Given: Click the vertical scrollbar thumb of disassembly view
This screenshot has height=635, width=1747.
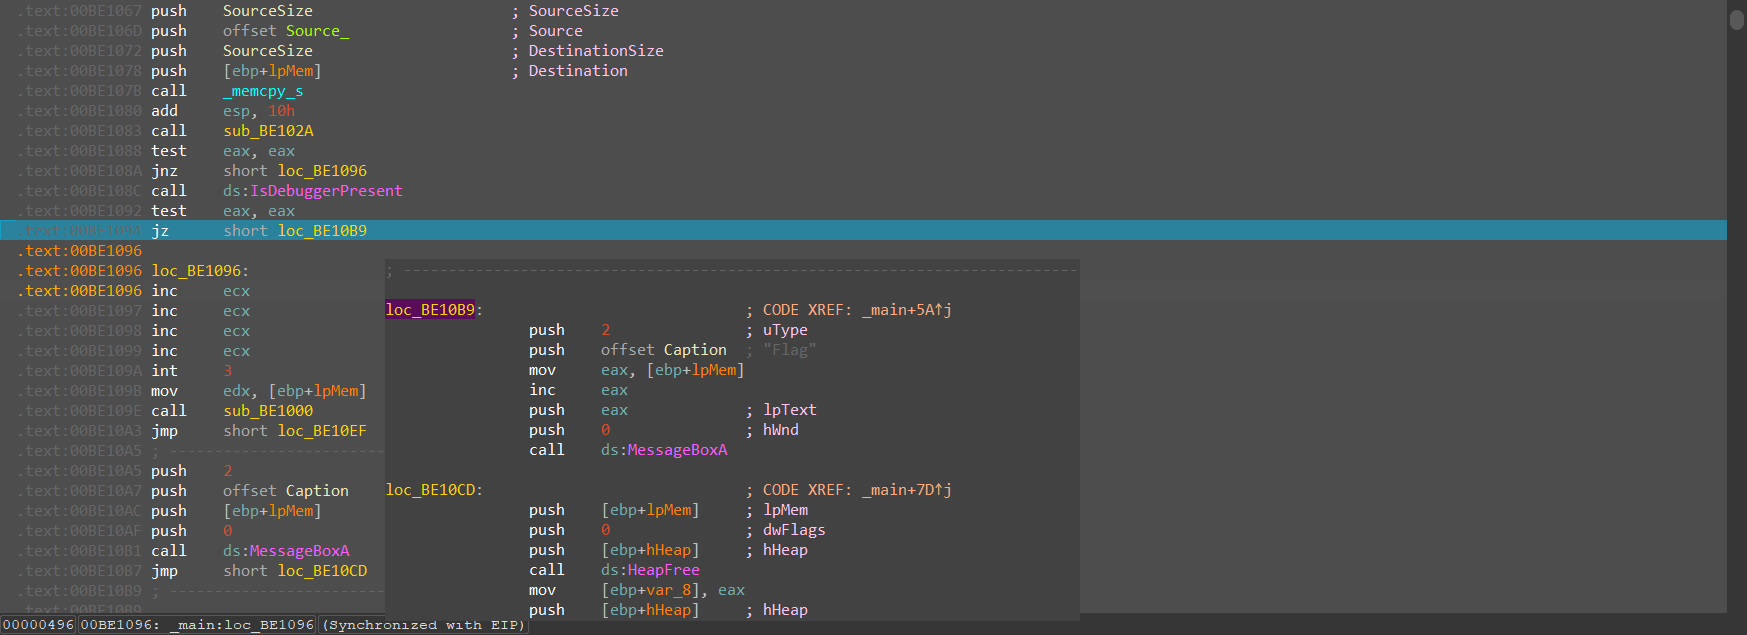Looking at the screenshot, I should pos(1737,18).
